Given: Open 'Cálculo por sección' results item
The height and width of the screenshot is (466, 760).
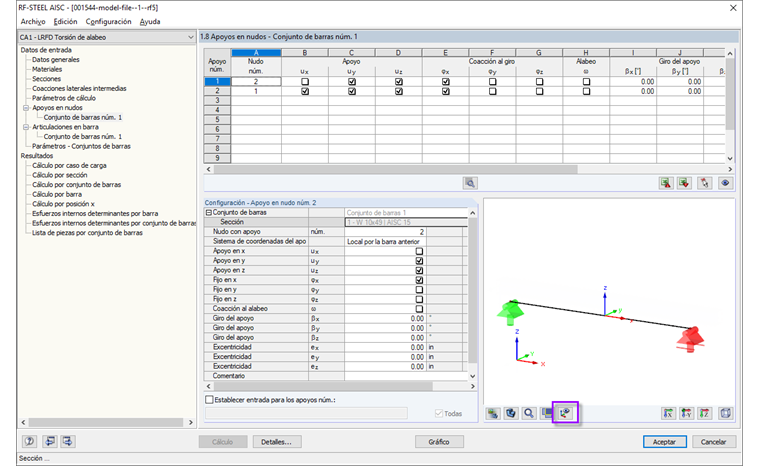Looking at the screenshot, I should 60,175.
